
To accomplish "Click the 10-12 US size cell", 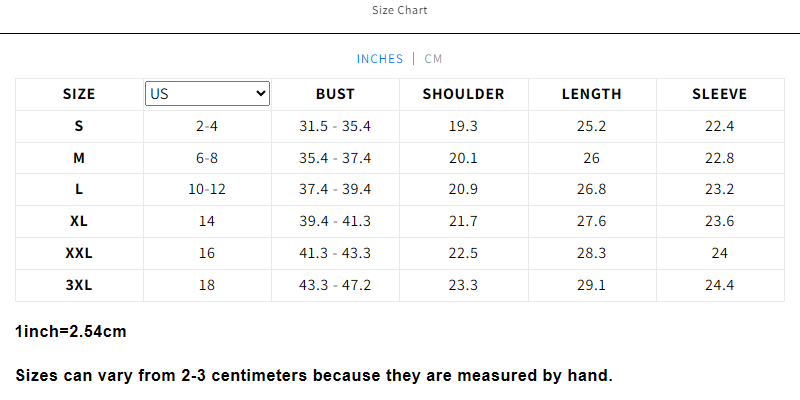I will pyautogui.click(x=207, y=190).
